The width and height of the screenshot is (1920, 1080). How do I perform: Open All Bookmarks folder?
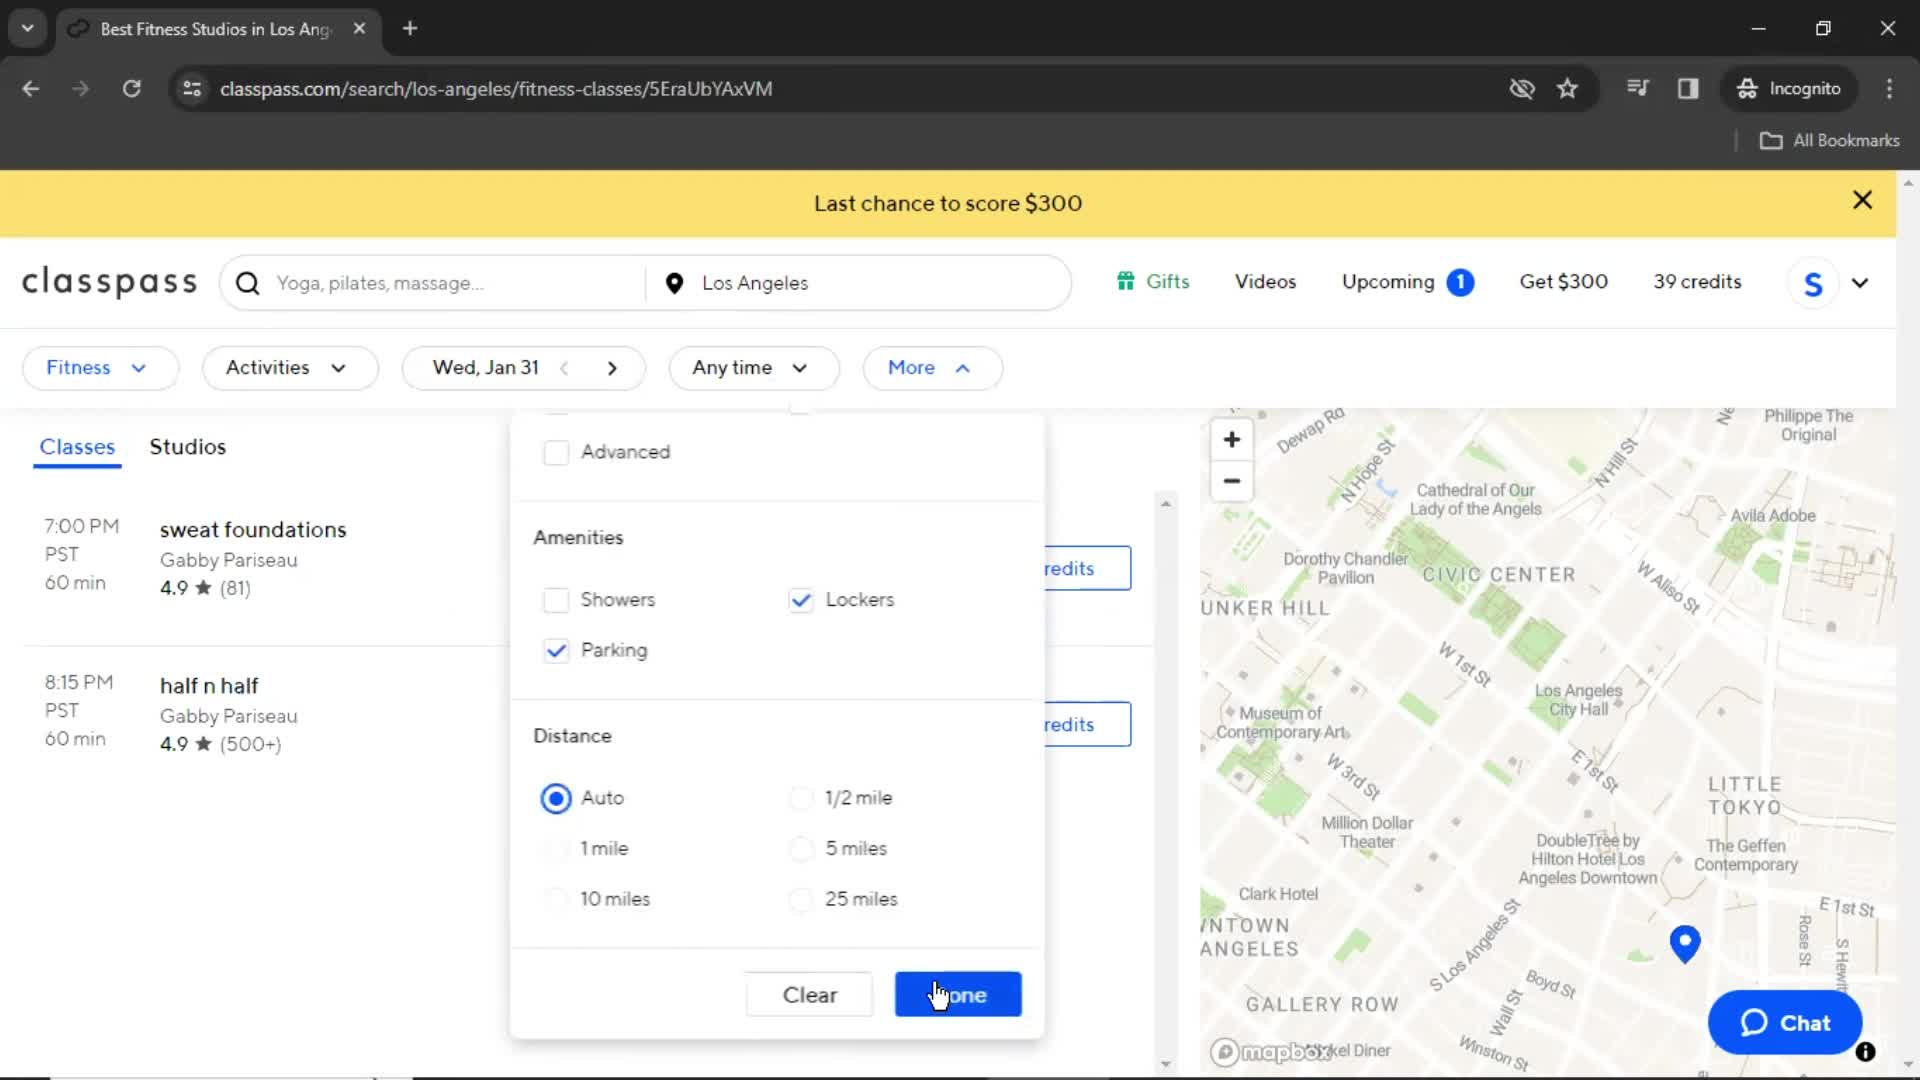click(1829, 140)
